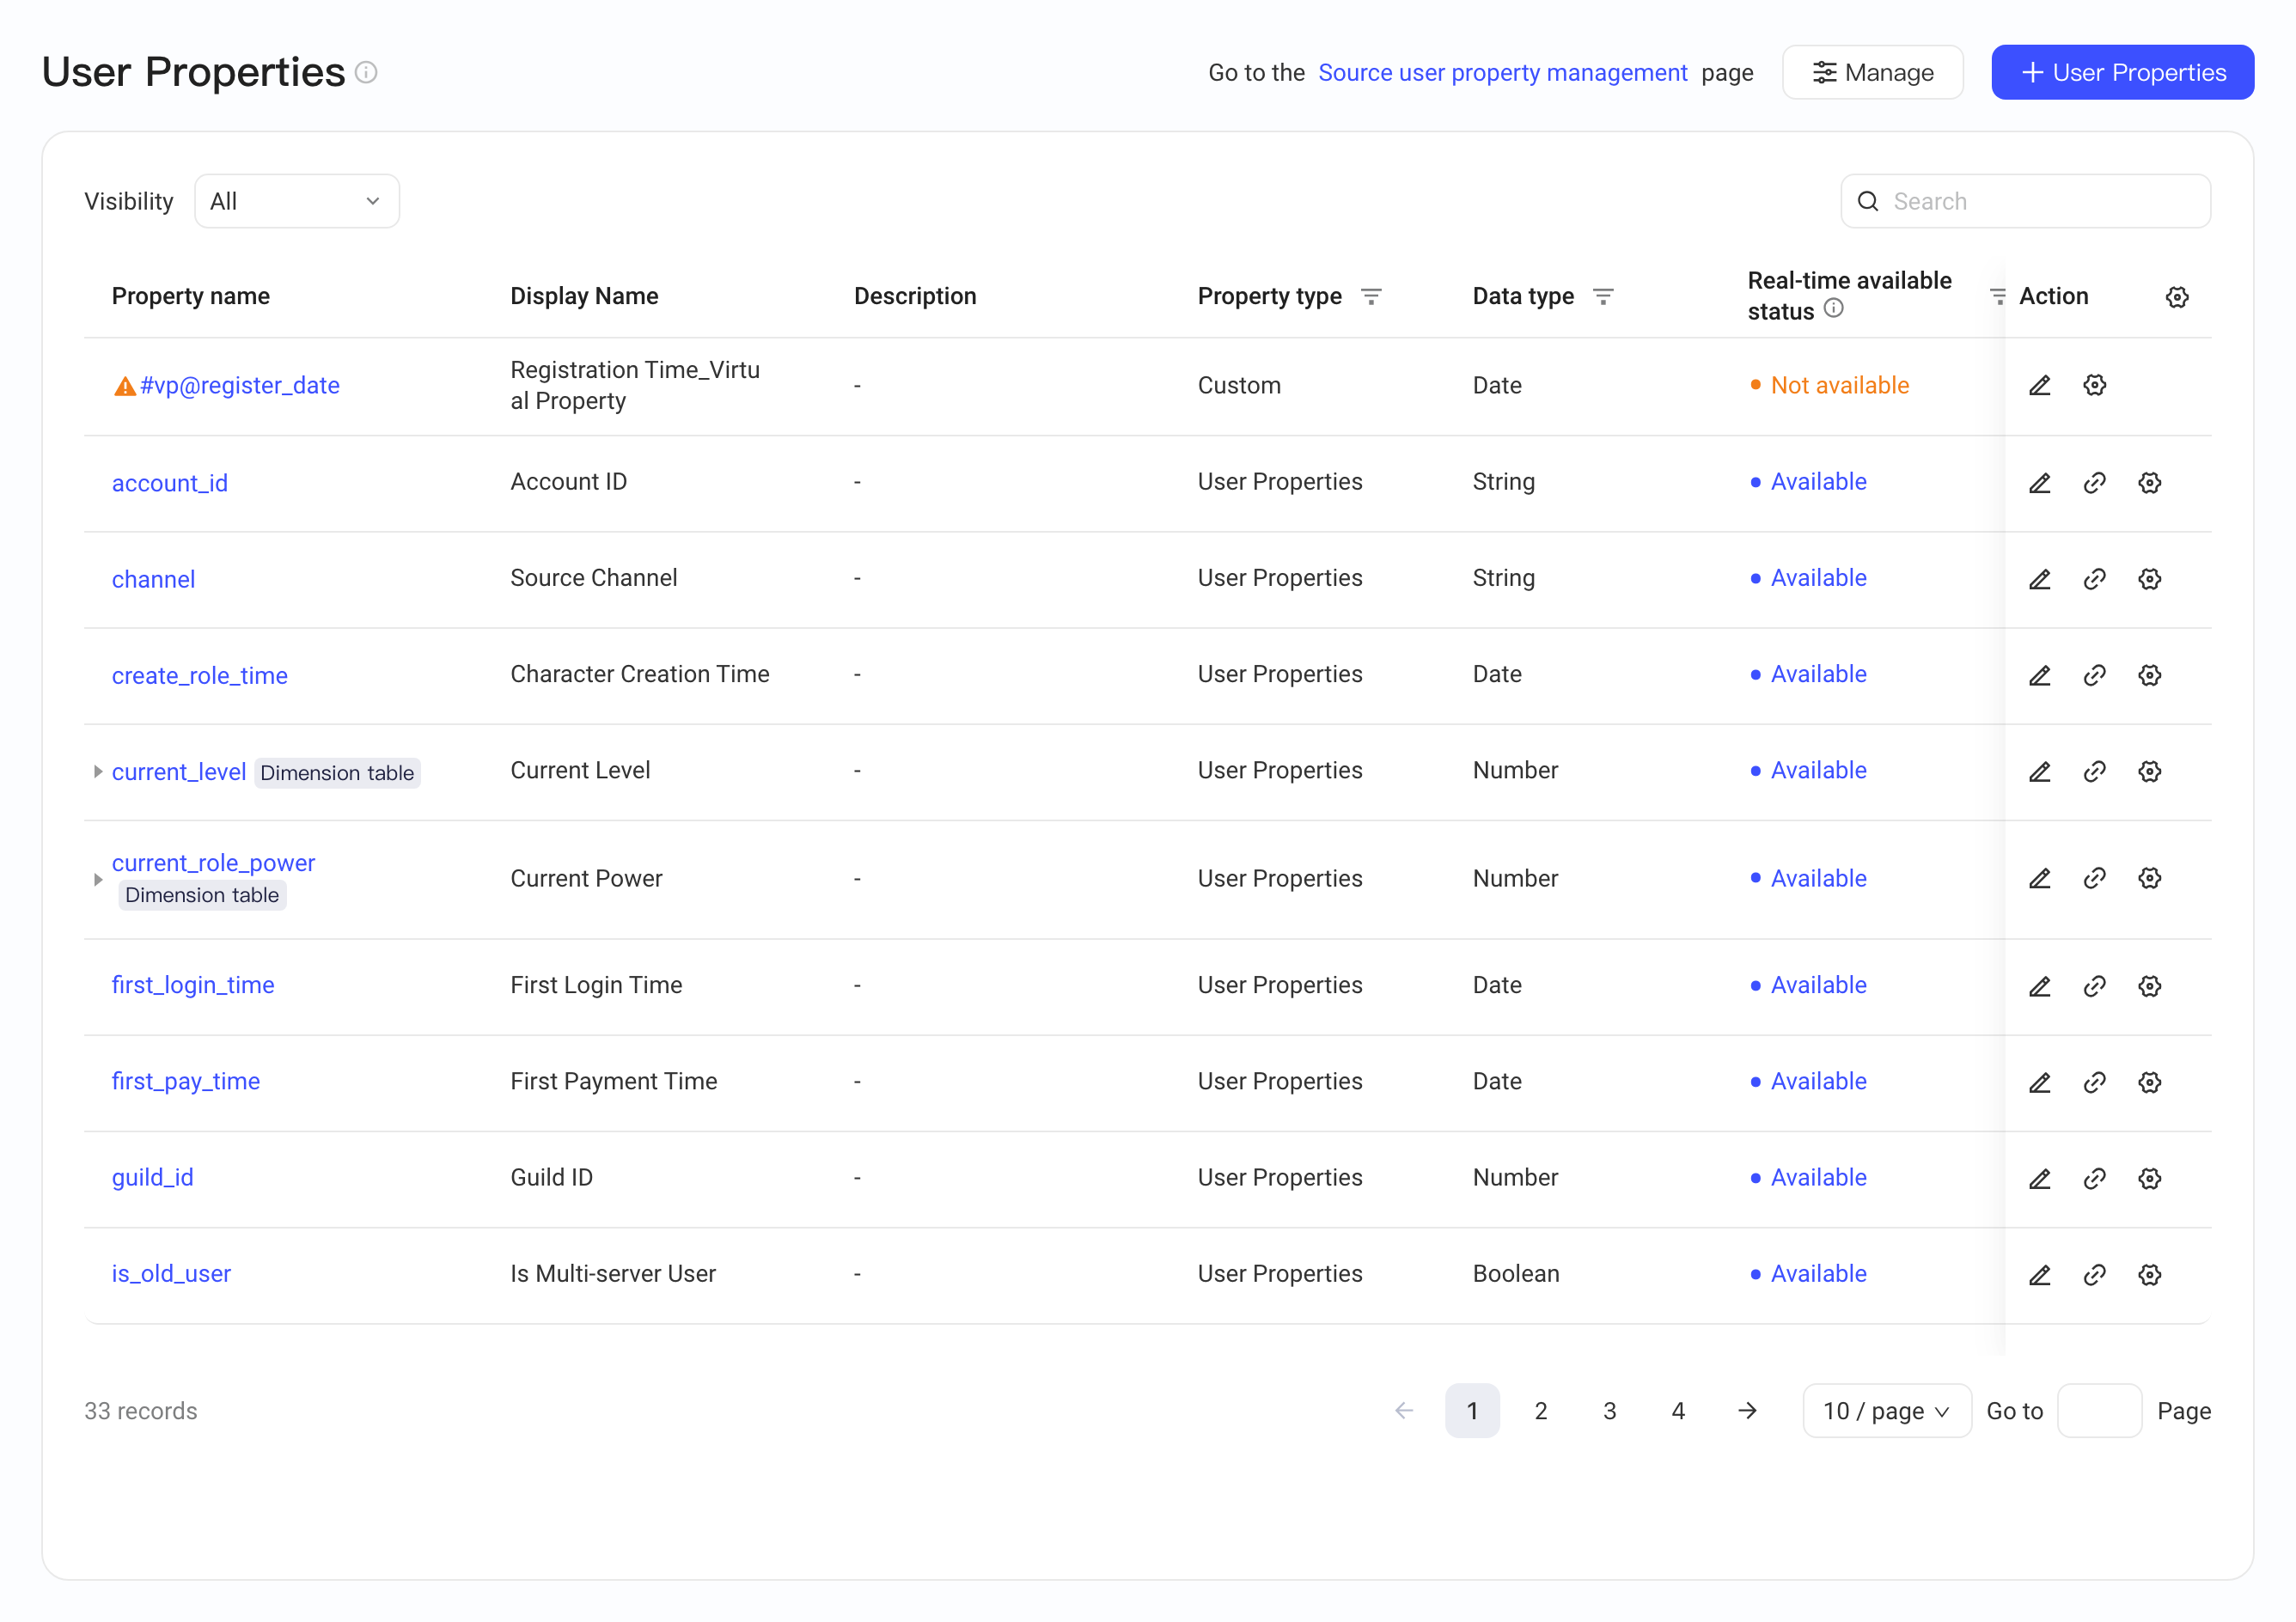Click the link icon for first_login_time

2095,986
